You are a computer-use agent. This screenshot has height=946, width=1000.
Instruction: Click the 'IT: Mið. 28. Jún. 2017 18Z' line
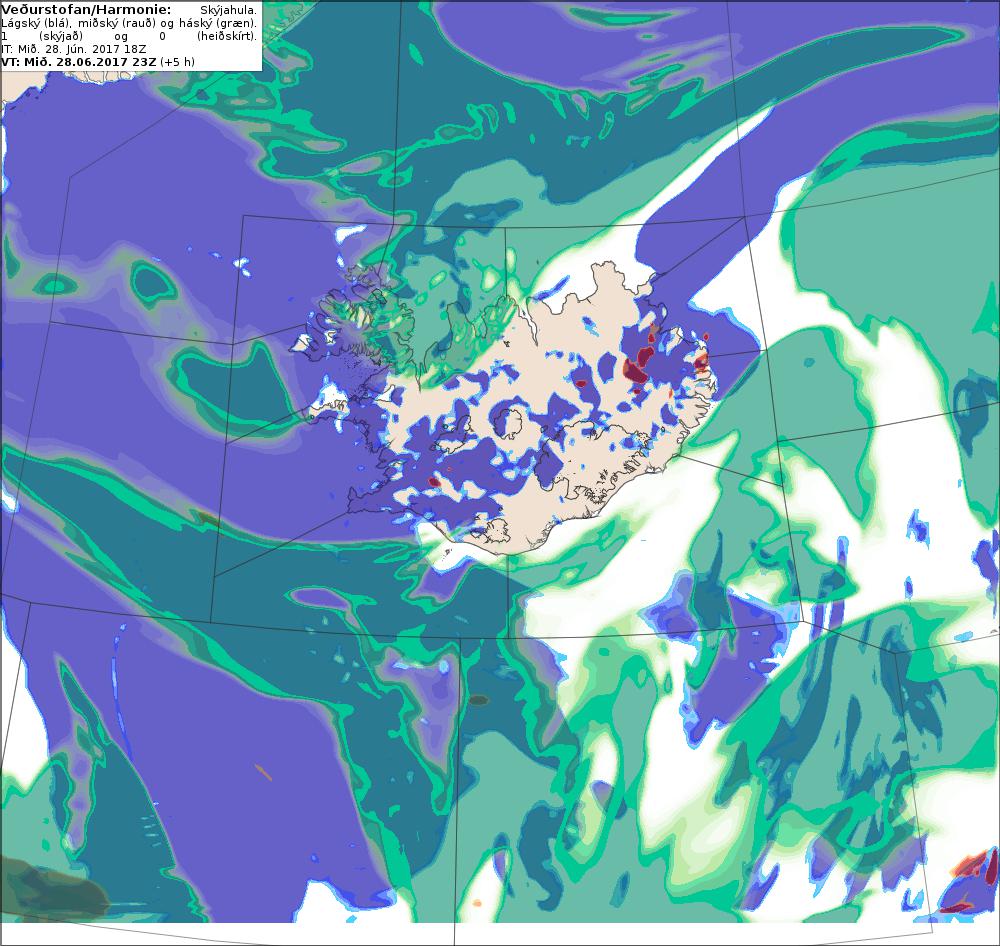[x=73, y=49]
